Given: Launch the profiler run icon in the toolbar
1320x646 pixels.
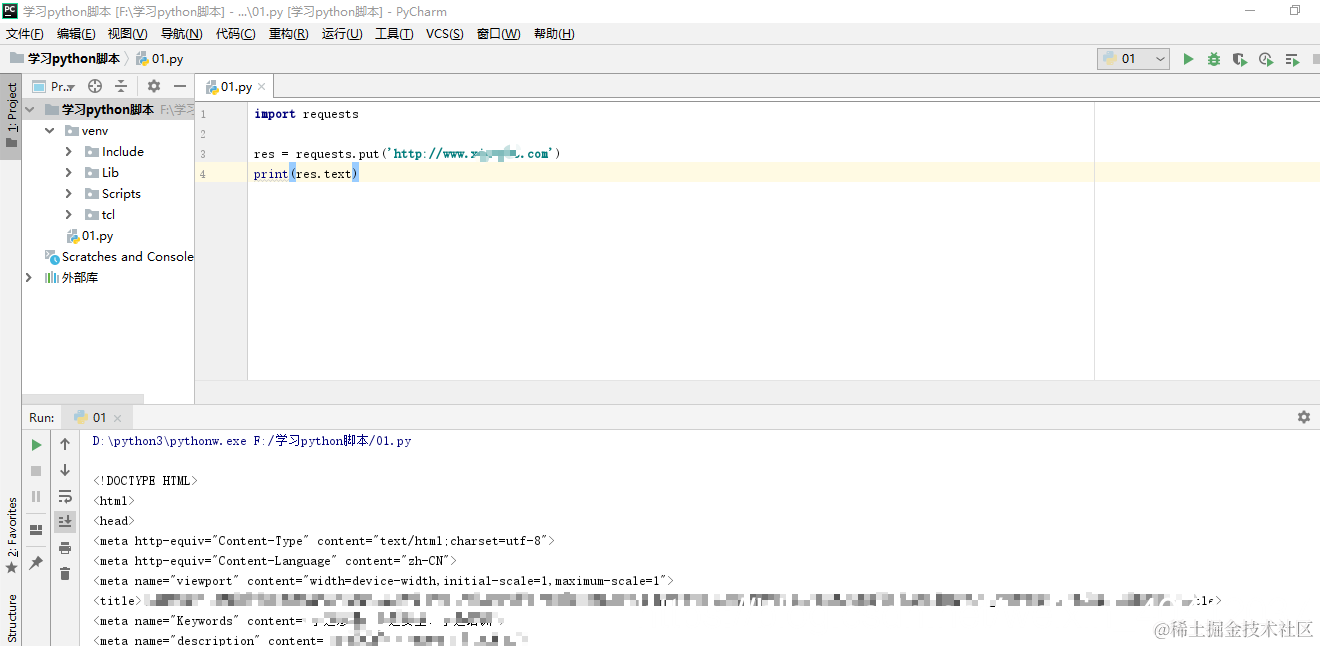Looking at the screenshot, I should [x=1266, y=59].
